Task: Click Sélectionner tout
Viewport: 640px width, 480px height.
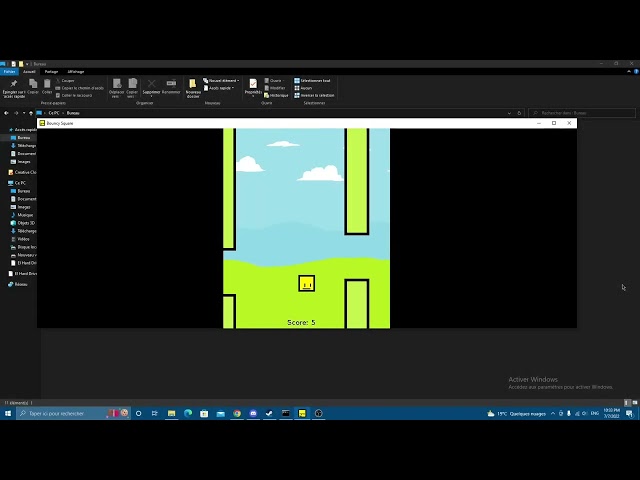Action: pyautogui.click(x=312, y=80)
